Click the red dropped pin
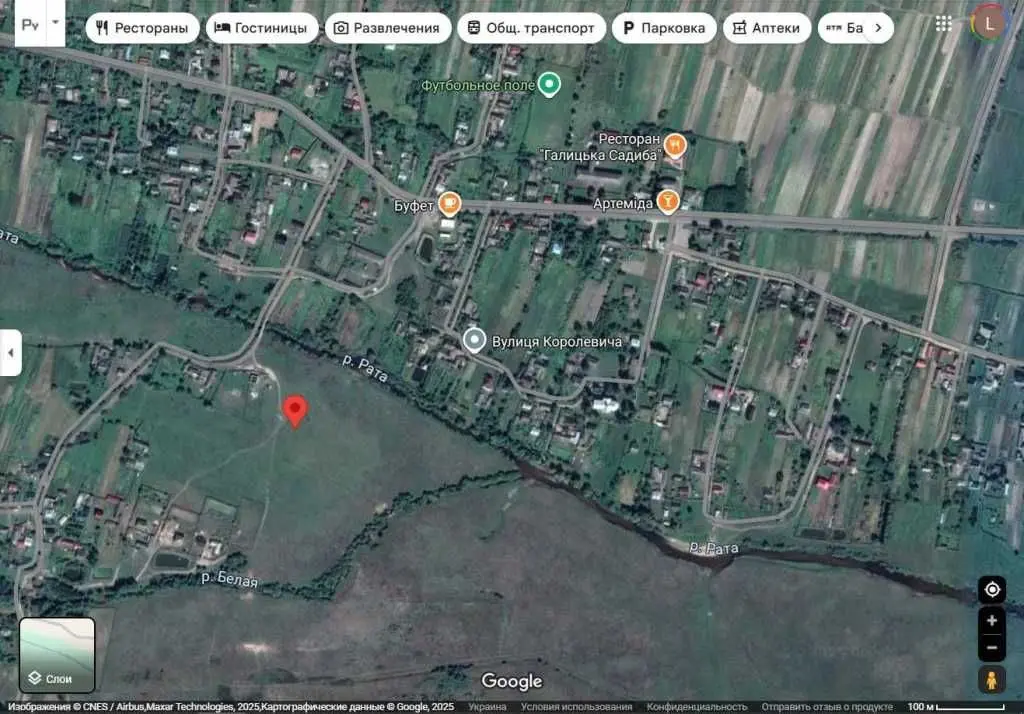The width and height of the screenshot is (1024, 714). (295, 411)
